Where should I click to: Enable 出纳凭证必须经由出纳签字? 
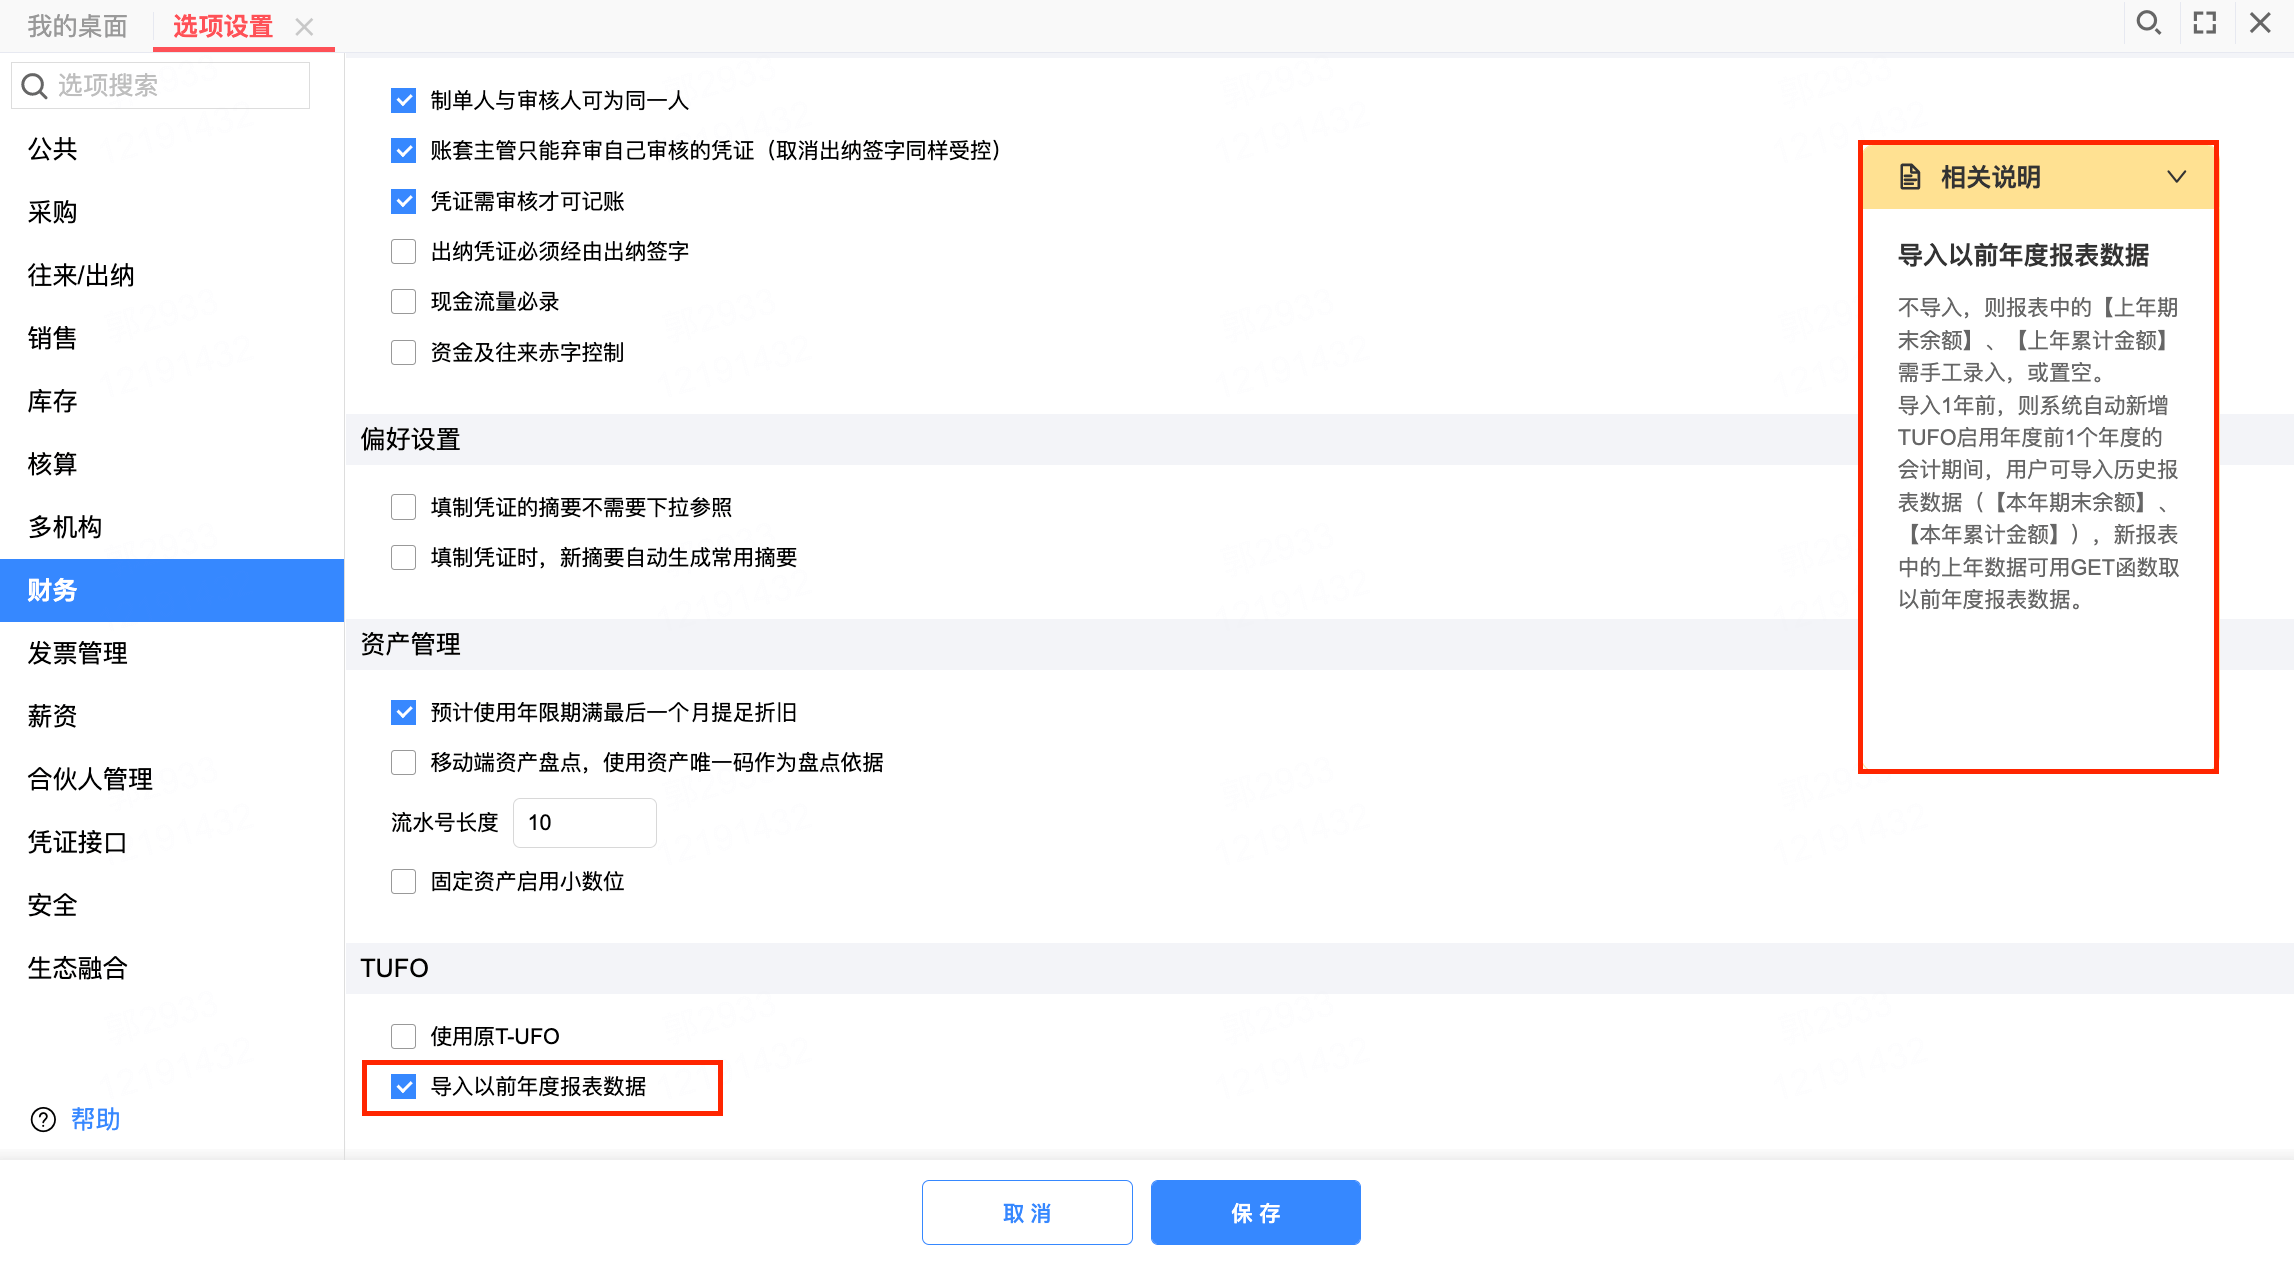[x=403, y=251]
